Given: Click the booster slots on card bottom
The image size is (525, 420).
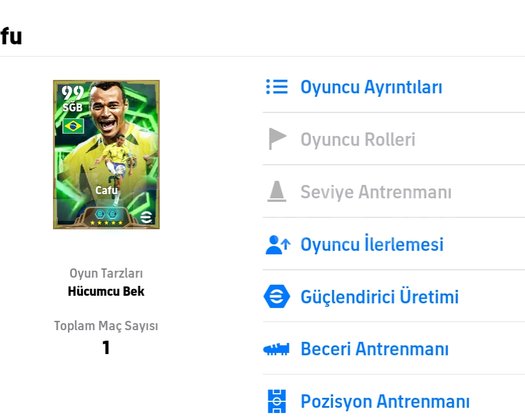Looking at the screenshot, I should 106,214.
